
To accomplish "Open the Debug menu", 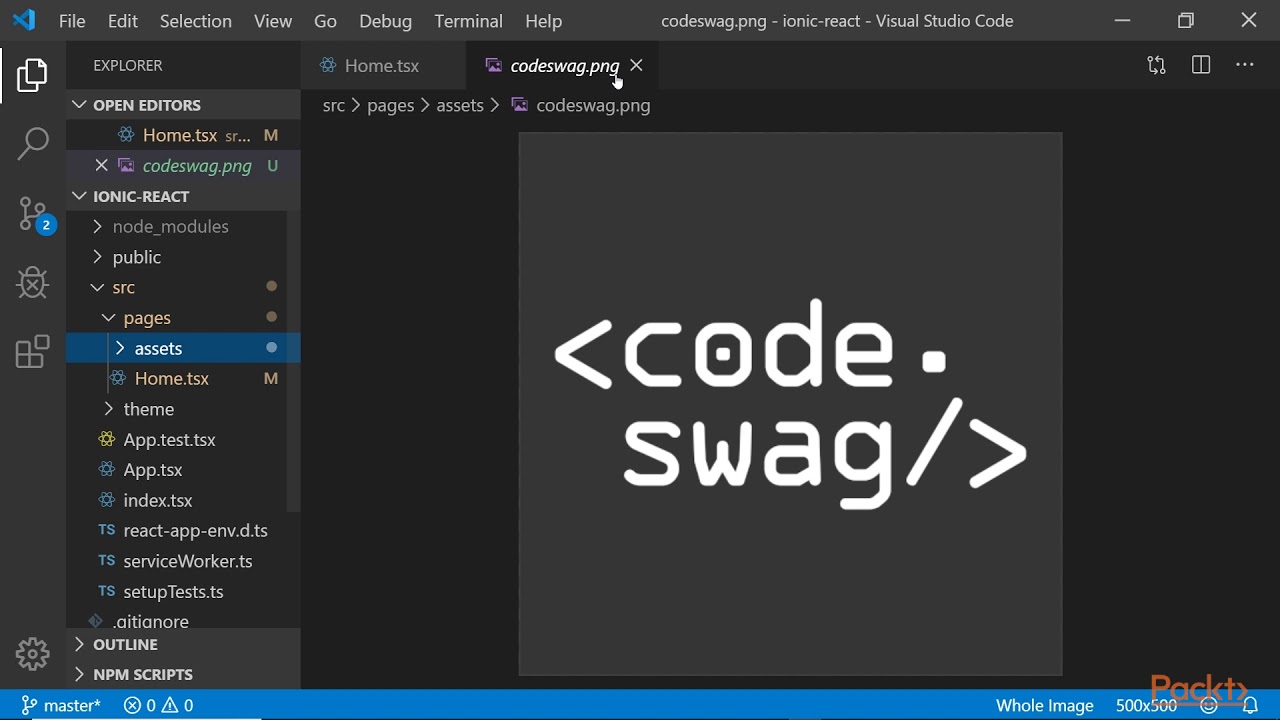I will point(385,21).
